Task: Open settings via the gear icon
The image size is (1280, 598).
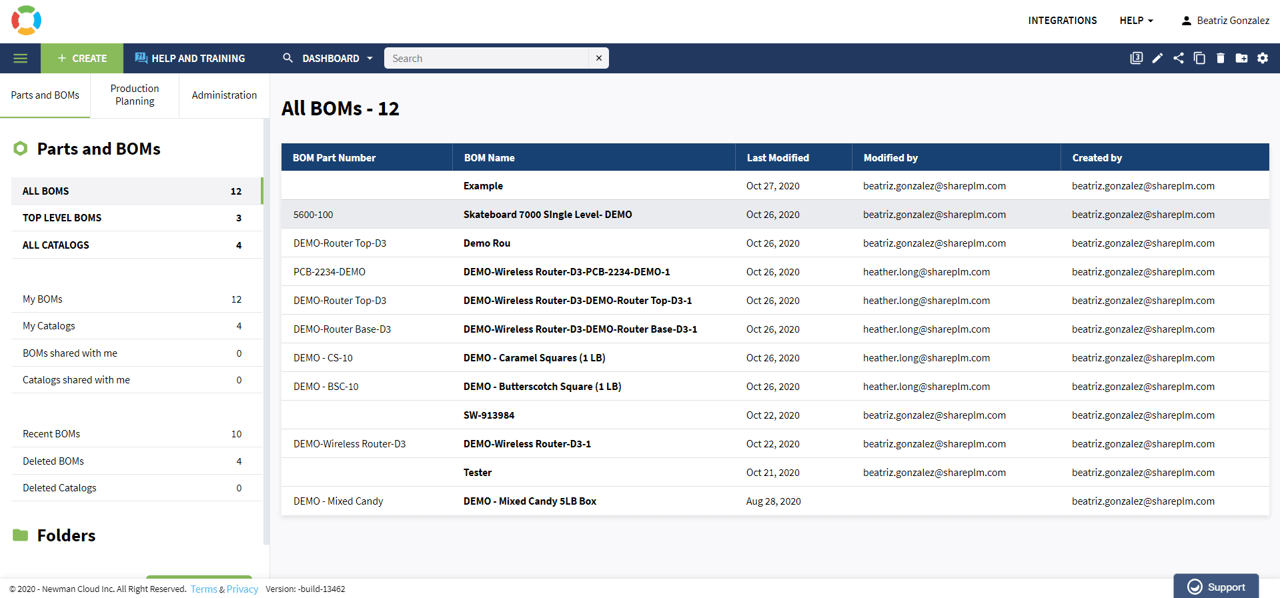Action: tap(1262, 58)
